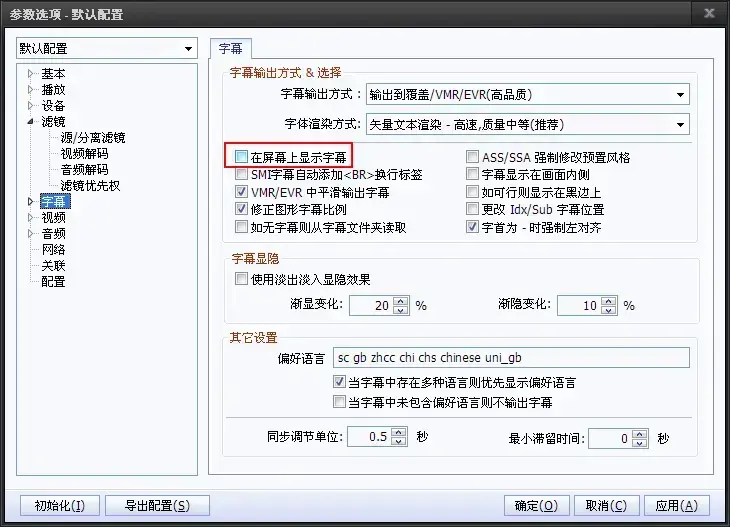Enable 使用淡出淡入显隐效果 checkbox

click(241, 279)
